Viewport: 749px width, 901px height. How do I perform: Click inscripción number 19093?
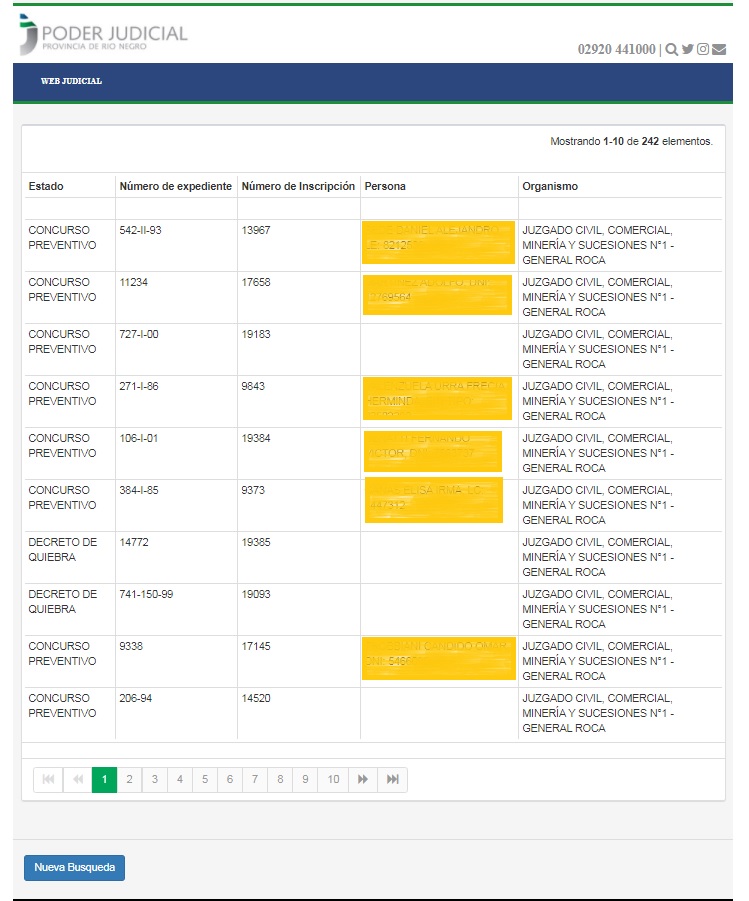pos(256,594)
